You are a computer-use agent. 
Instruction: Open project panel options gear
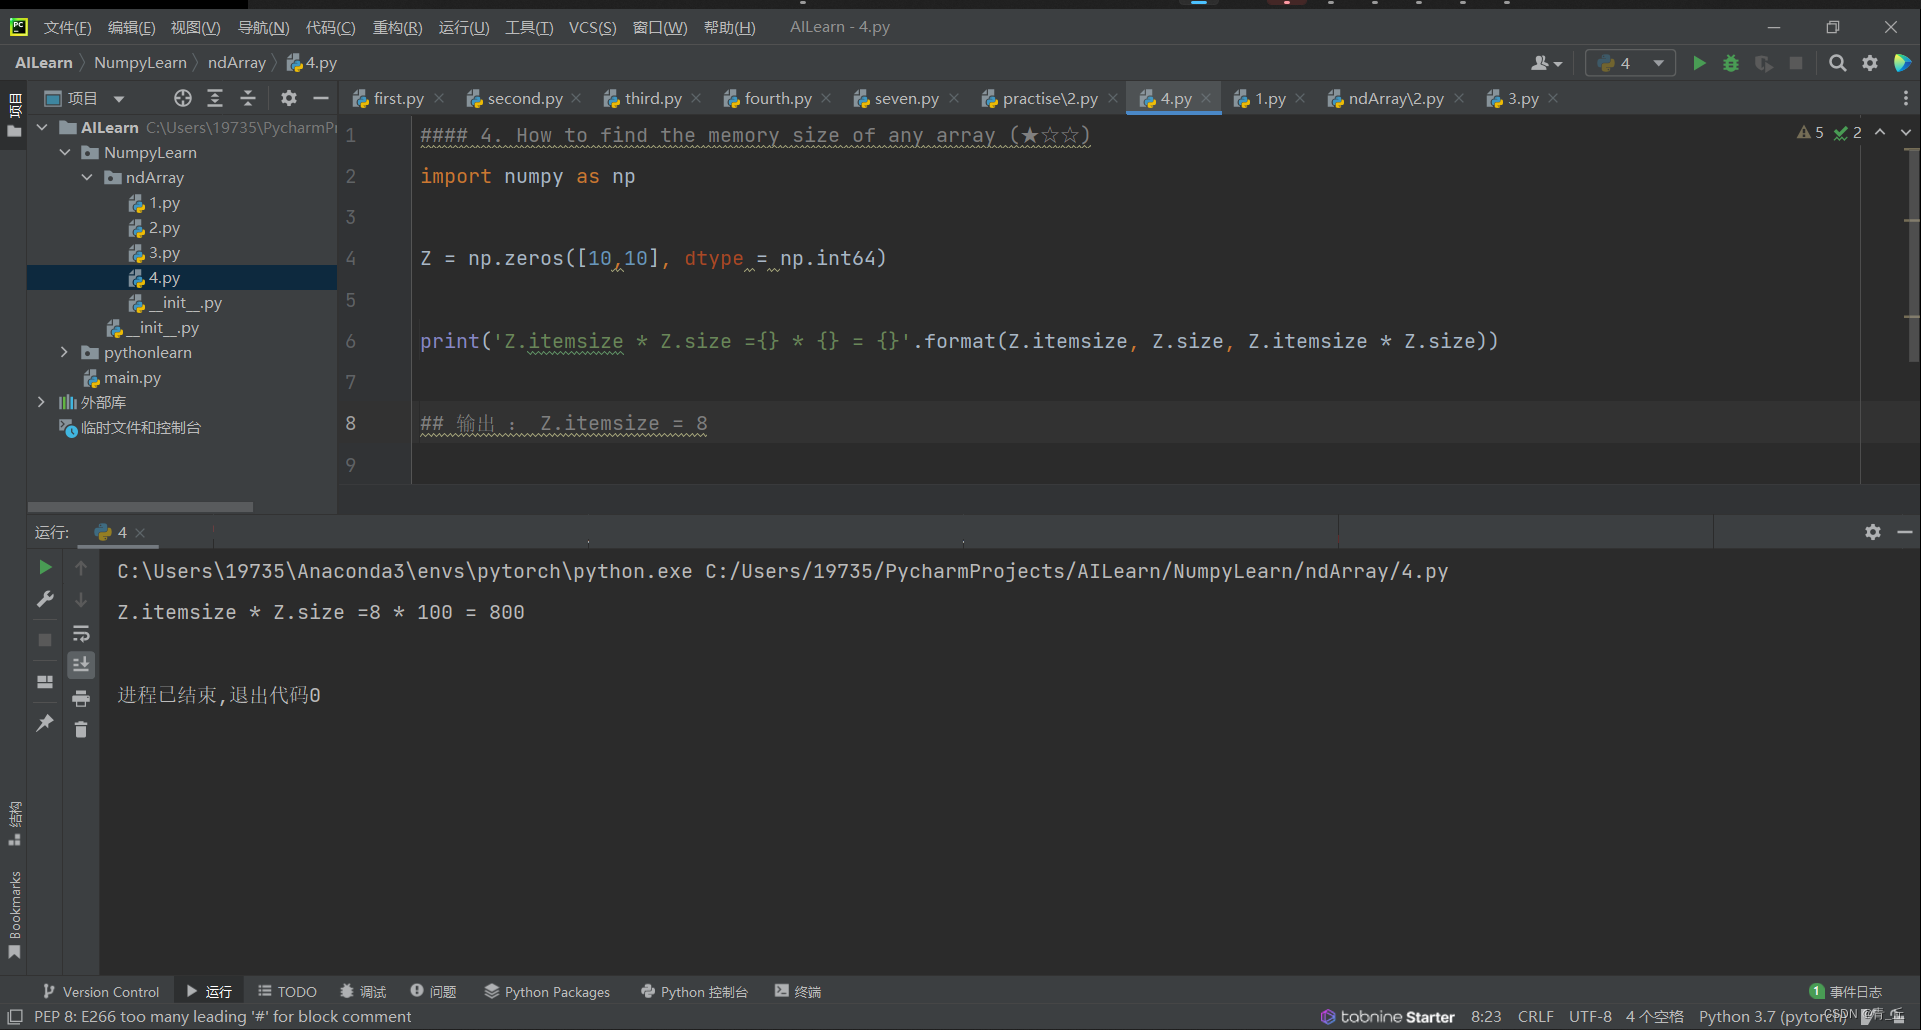tap(289, 98)
